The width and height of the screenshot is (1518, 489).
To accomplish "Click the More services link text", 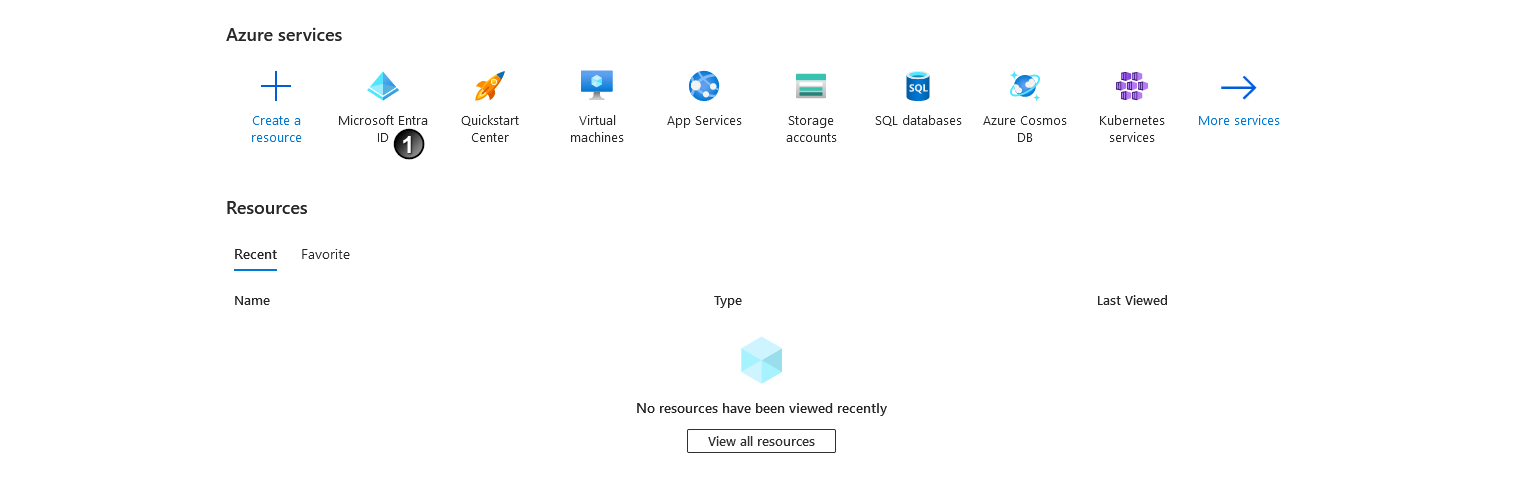I will pyautogui.click(x=1239, y=121).
